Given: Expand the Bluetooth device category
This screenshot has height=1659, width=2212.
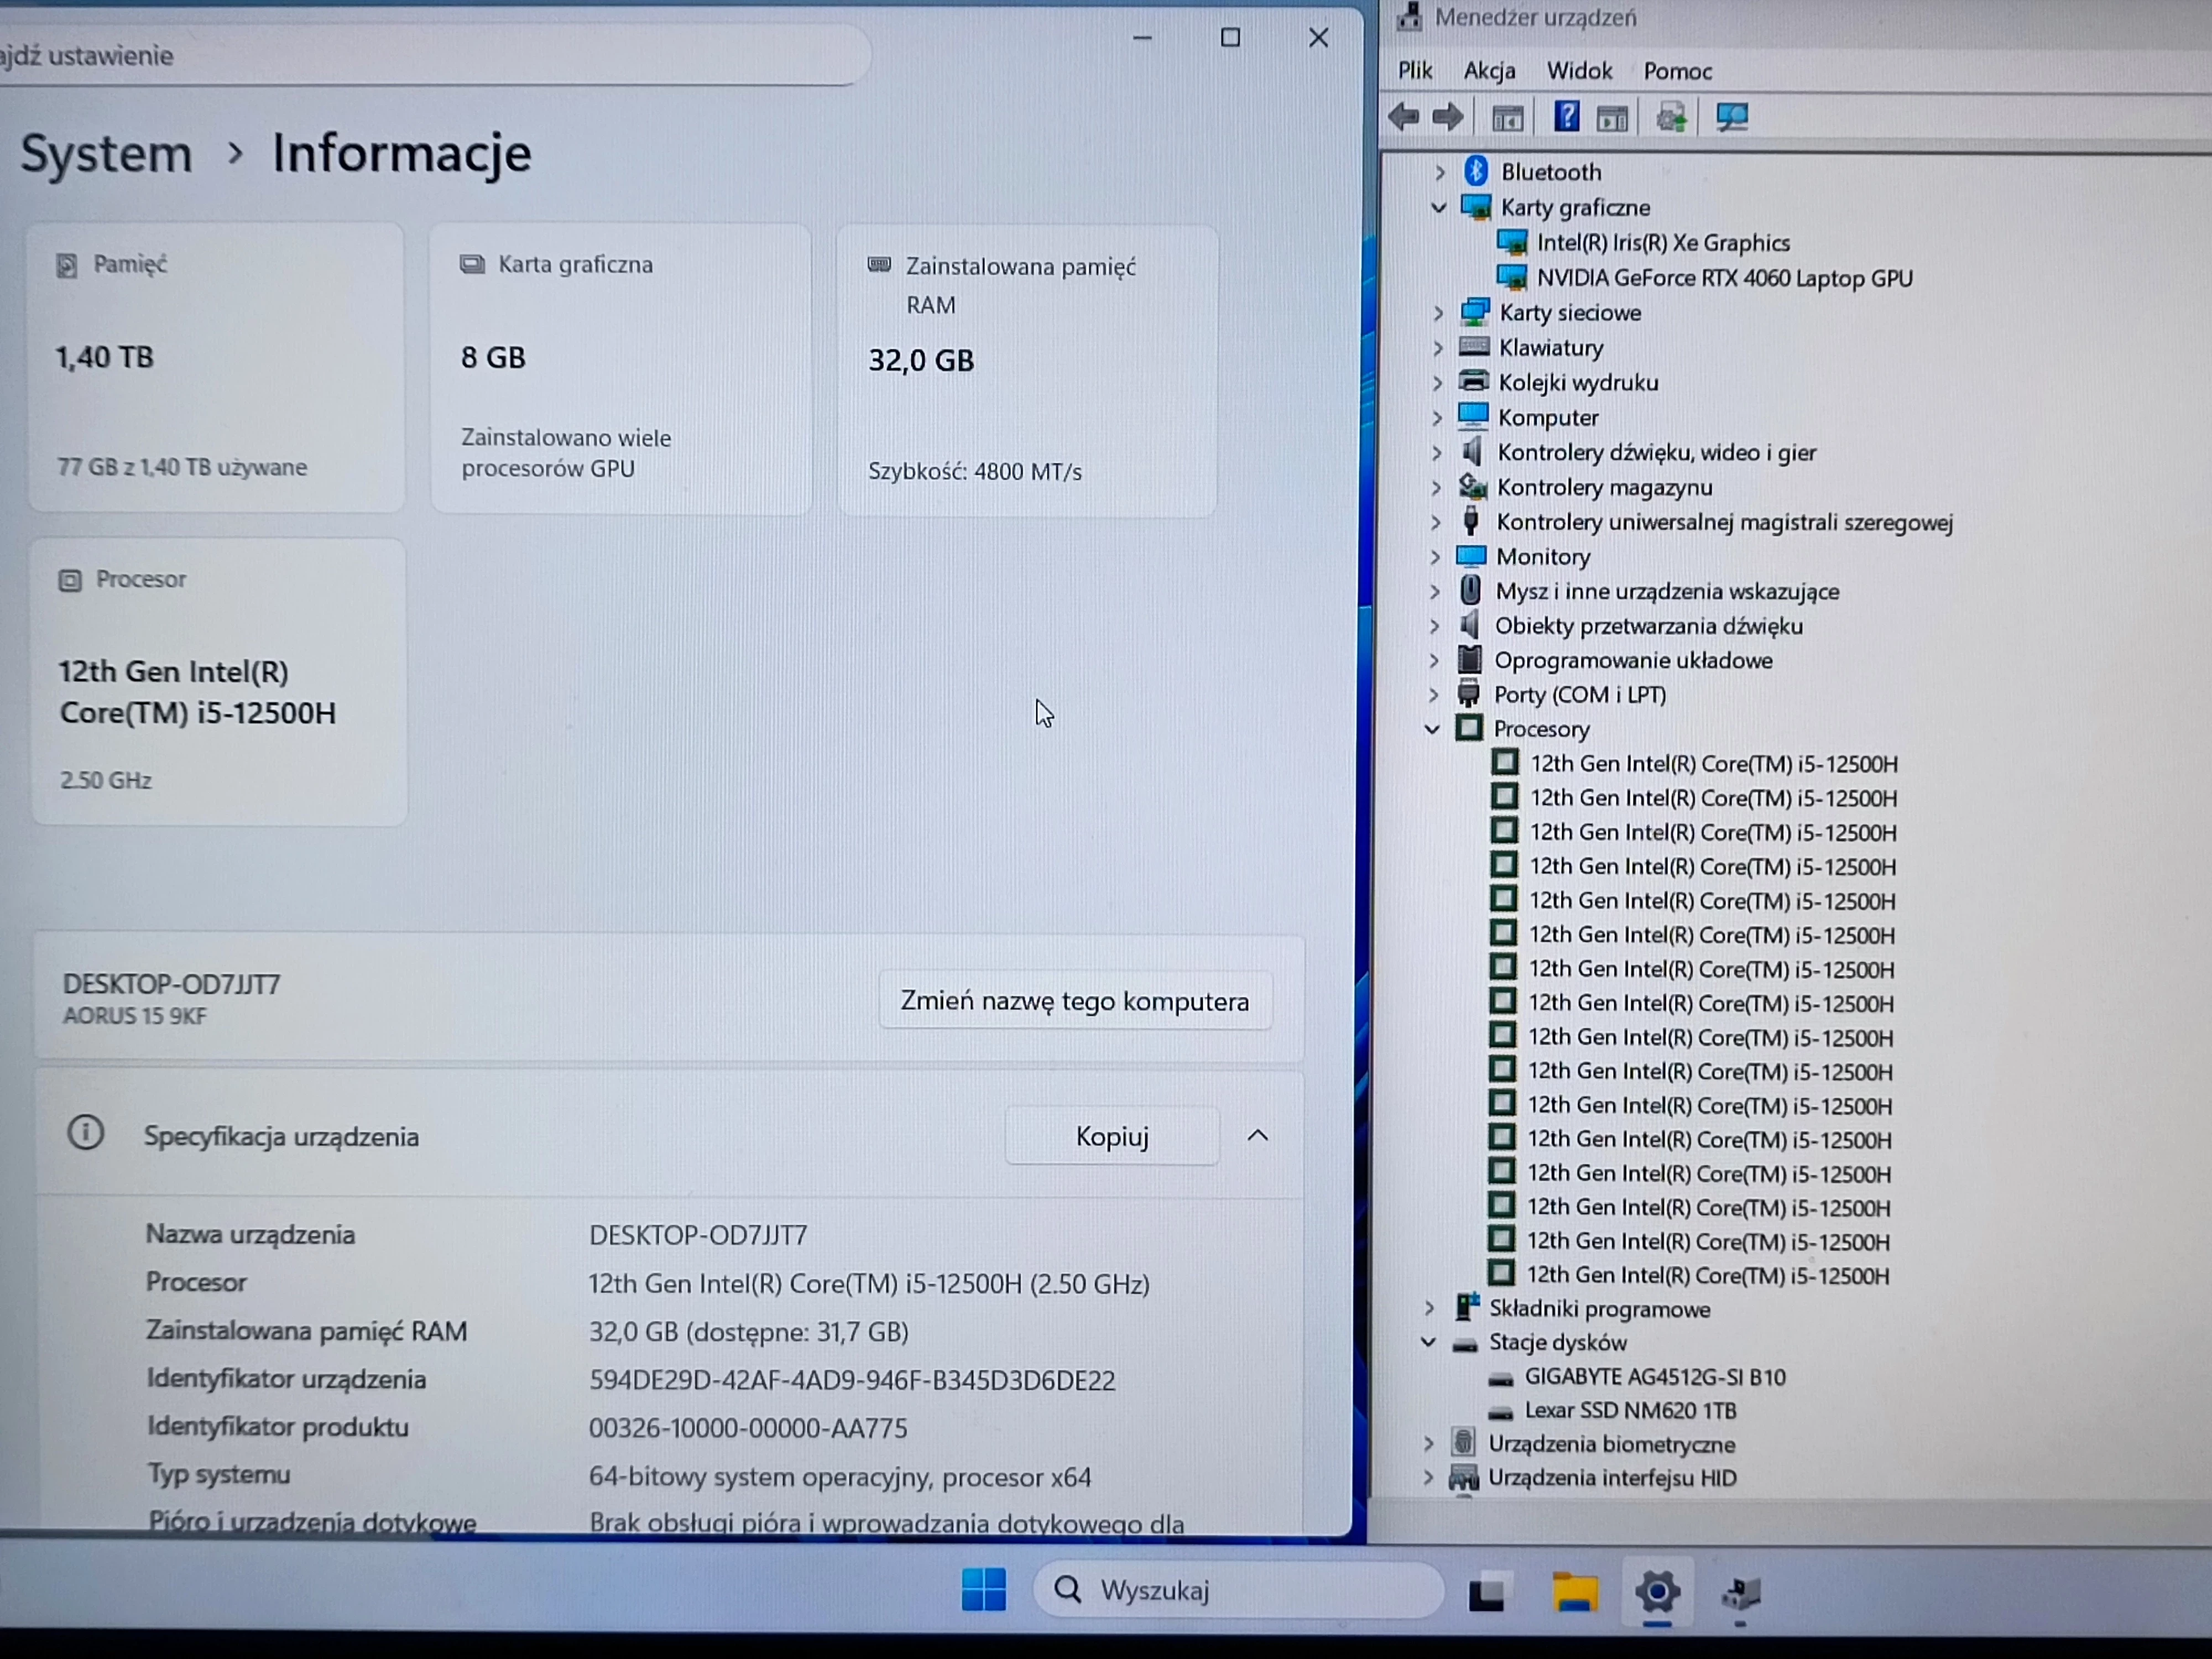Looking at the screenshot, I should tap(1439, 173).
